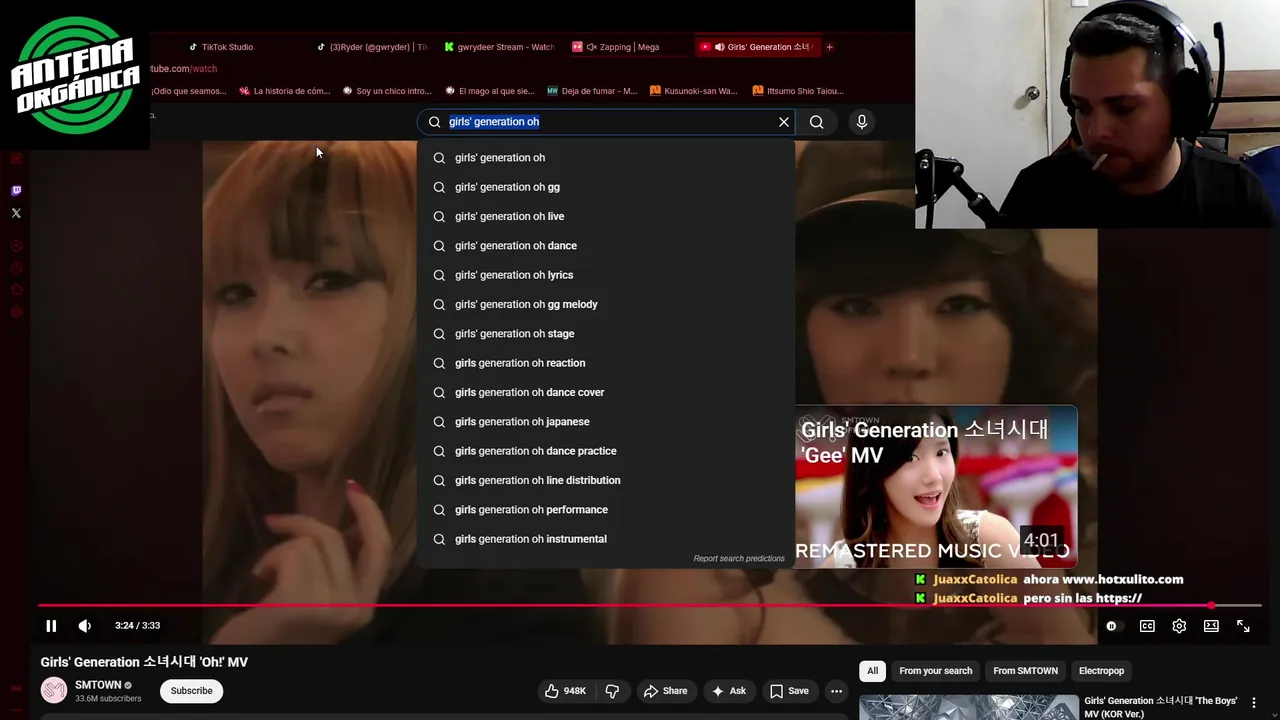Image resolution: width=1280 pixels, height=720 pixels.
Task: Open 'Soy un chico intro...' bookmark
Action: [387, 91]
